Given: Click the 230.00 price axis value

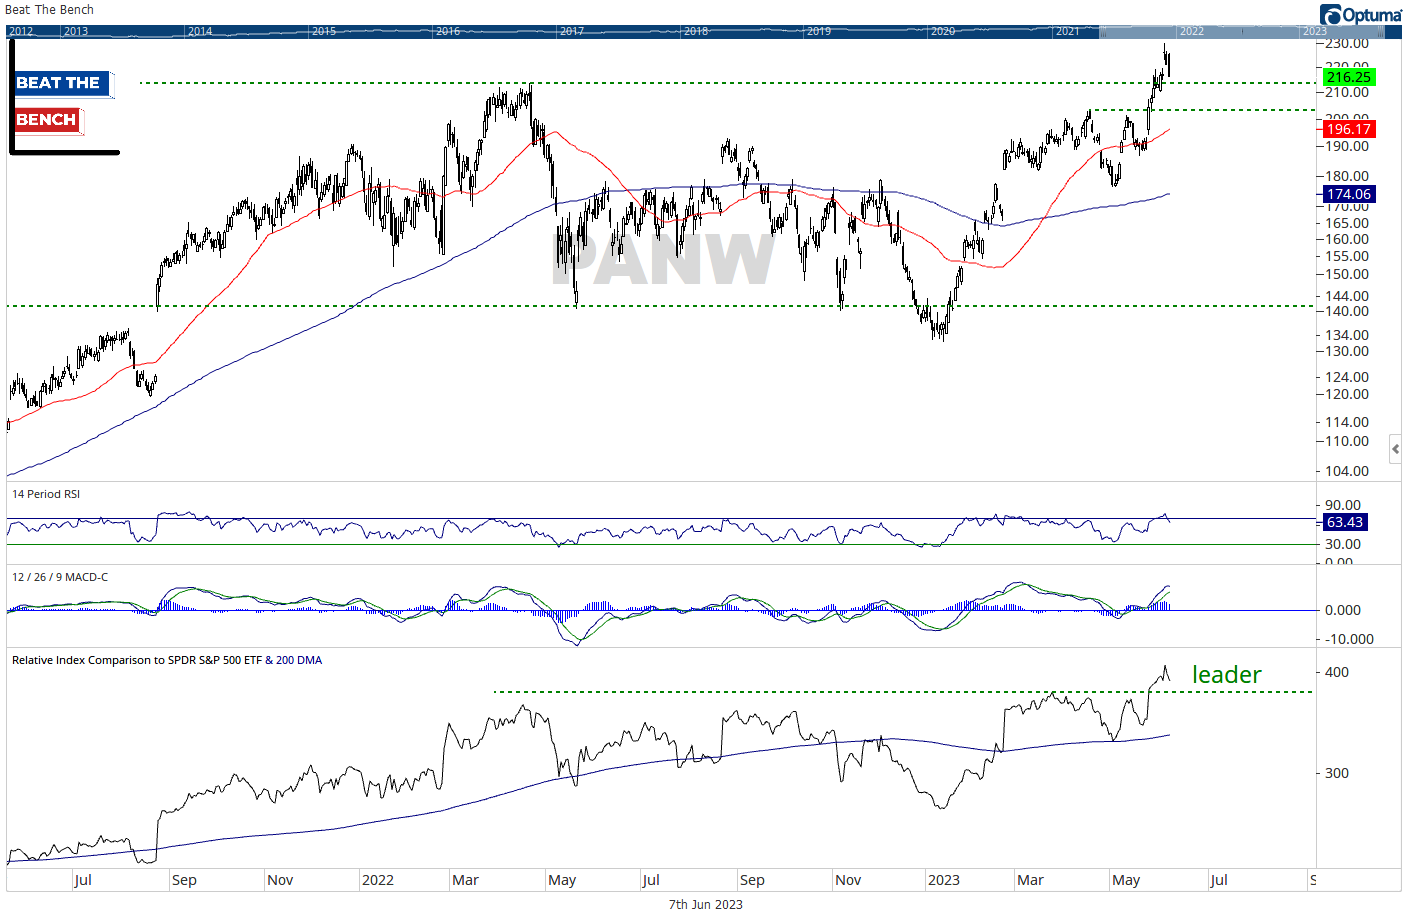Looking at the screenshot, I should pyautogui.click(x=1347, y=44).
